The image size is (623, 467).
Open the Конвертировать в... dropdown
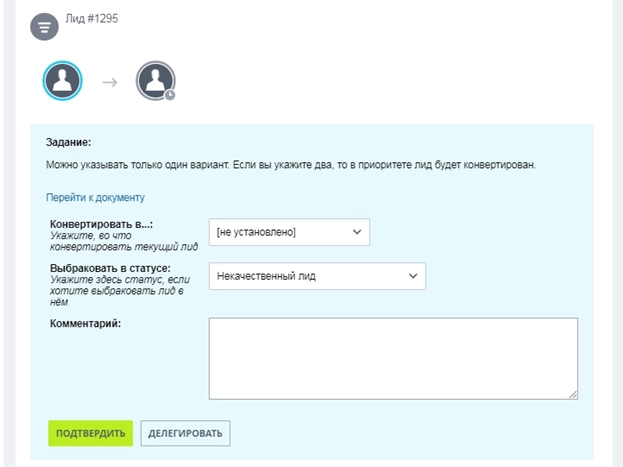[289, 232]
